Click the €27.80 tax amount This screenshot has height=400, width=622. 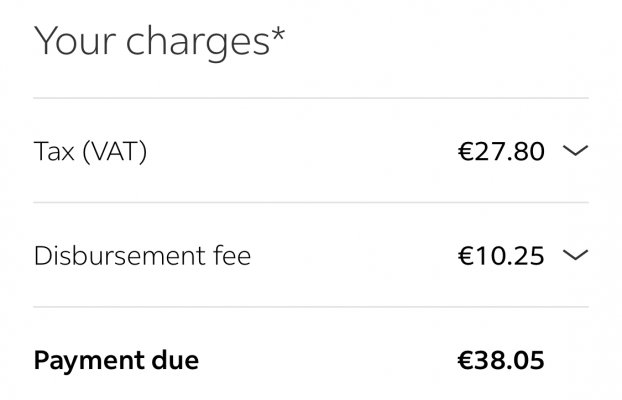coord(501,152)
